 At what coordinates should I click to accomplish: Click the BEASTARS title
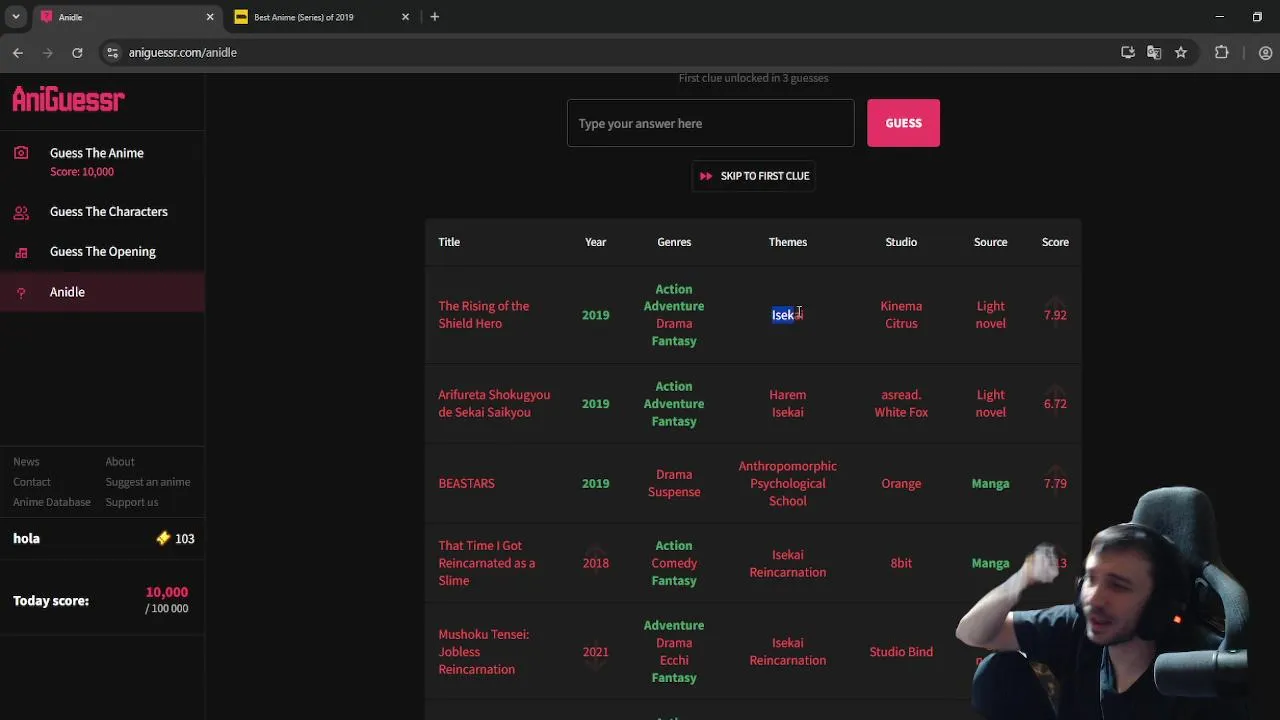(x=467, y=484)
